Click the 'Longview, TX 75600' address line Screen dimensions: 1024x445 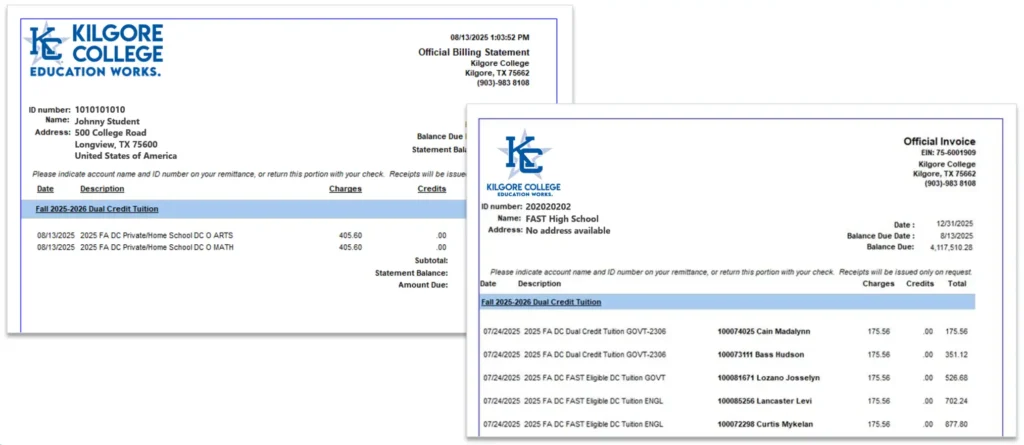click(x=116, y=144)
